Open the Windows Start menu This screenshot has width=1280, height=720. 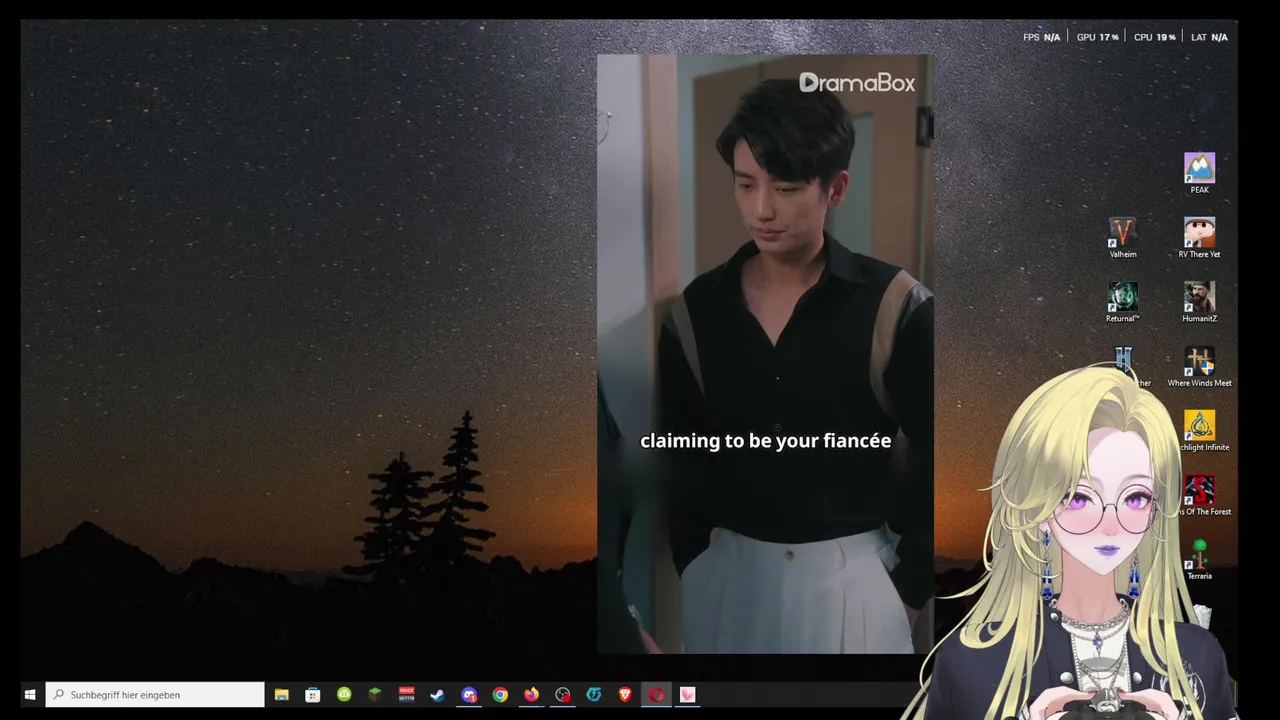(x=30, y=694)
